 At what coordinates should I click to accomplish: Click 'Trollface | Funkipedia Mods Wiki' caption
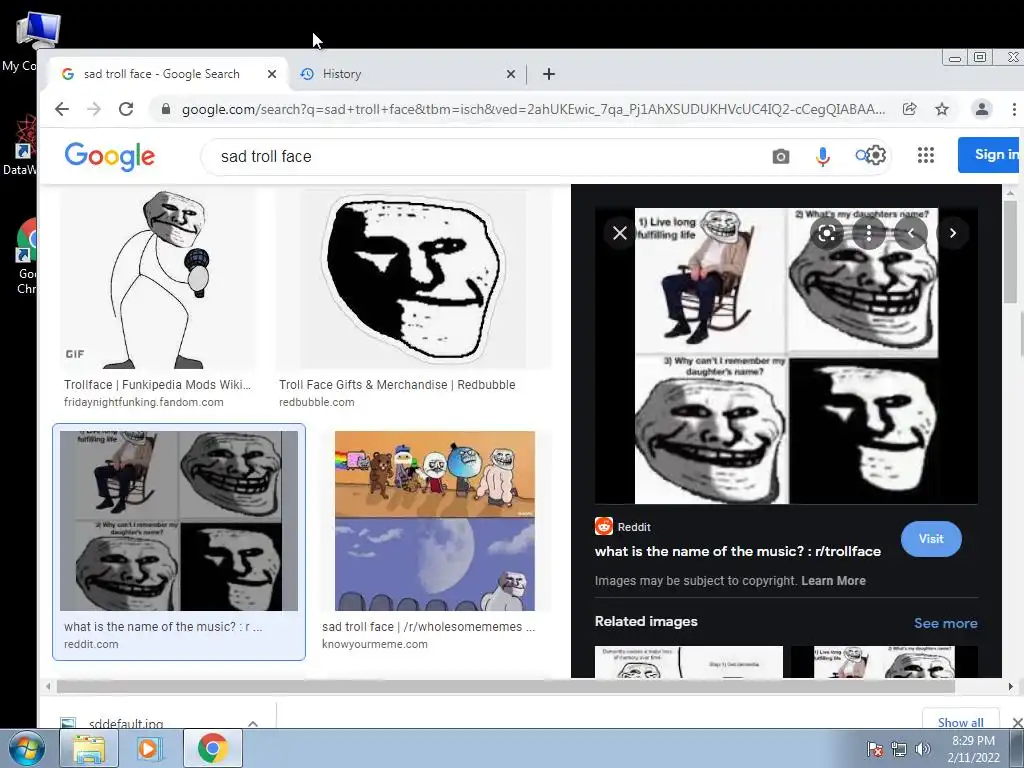click(x=157, y=385)
